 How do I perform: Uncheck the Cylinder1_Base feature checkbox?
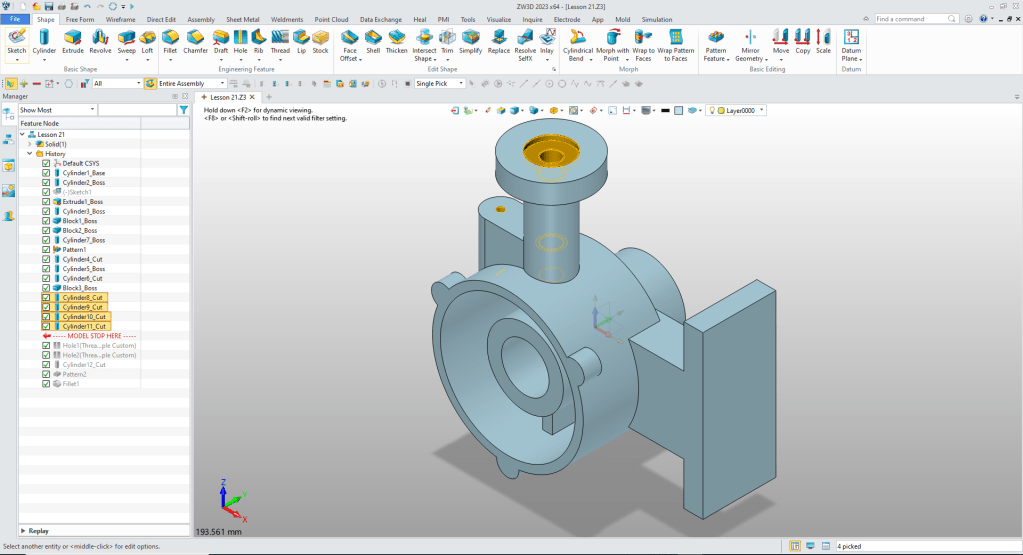click(46, 173)
